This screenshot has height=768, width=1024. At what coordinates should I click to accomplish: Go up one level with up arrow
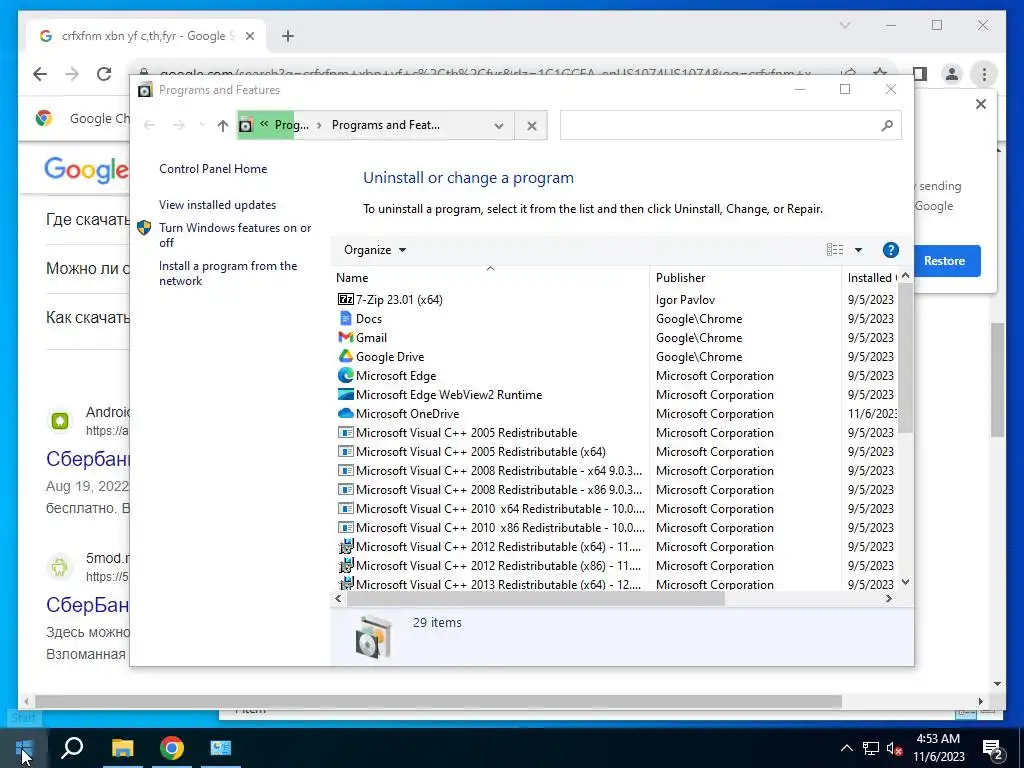(223, 125)
